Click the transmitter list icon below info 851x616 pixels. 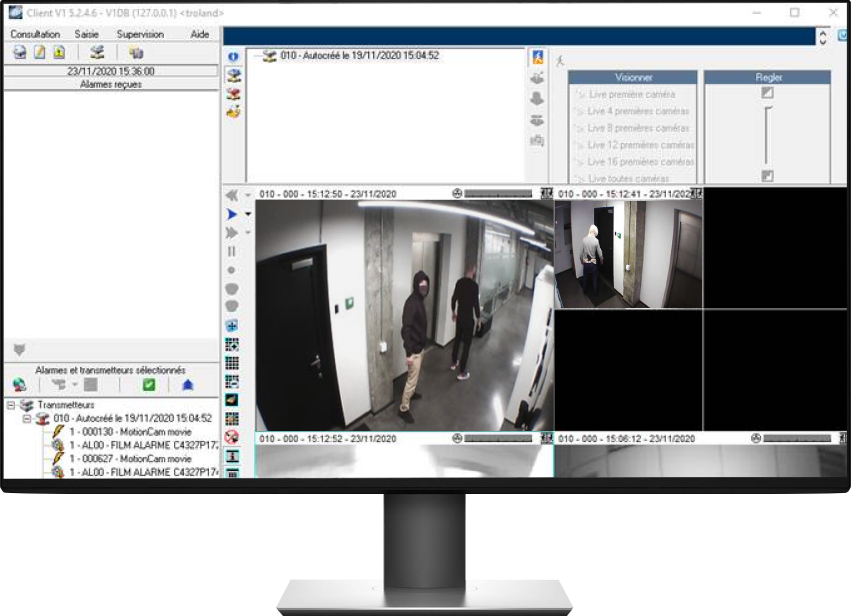click(234, 75)
